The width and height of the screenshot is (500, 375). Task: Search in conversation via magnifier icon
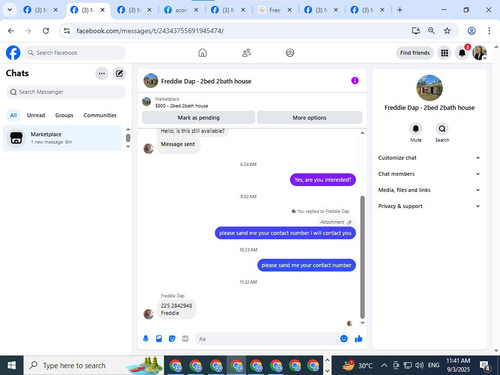pyautogui.click(x=442, y=129)
